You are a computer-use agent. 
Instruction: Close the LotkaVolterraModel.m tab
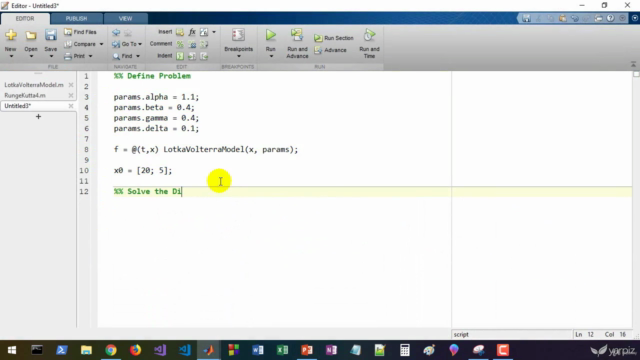tap(71, 85)
